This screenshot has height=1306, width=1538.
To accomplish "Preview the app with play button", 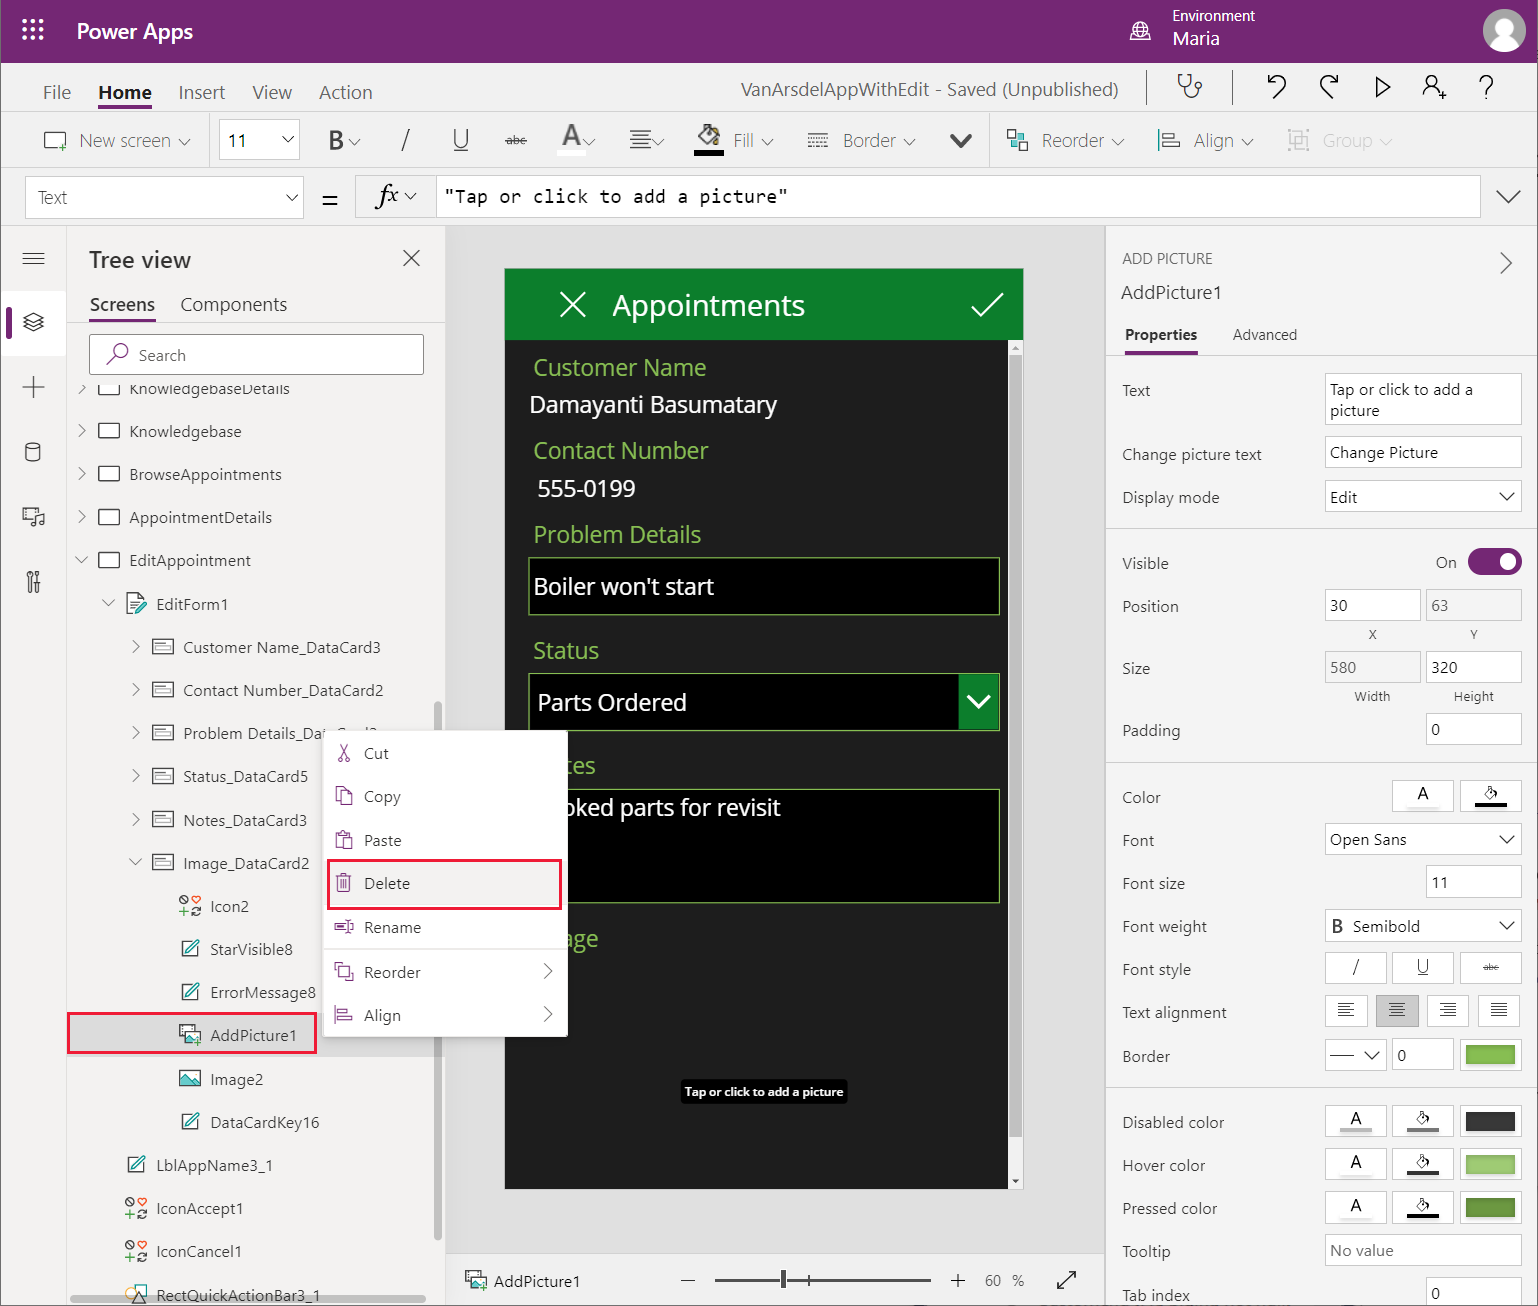I will click(1382, 88).
